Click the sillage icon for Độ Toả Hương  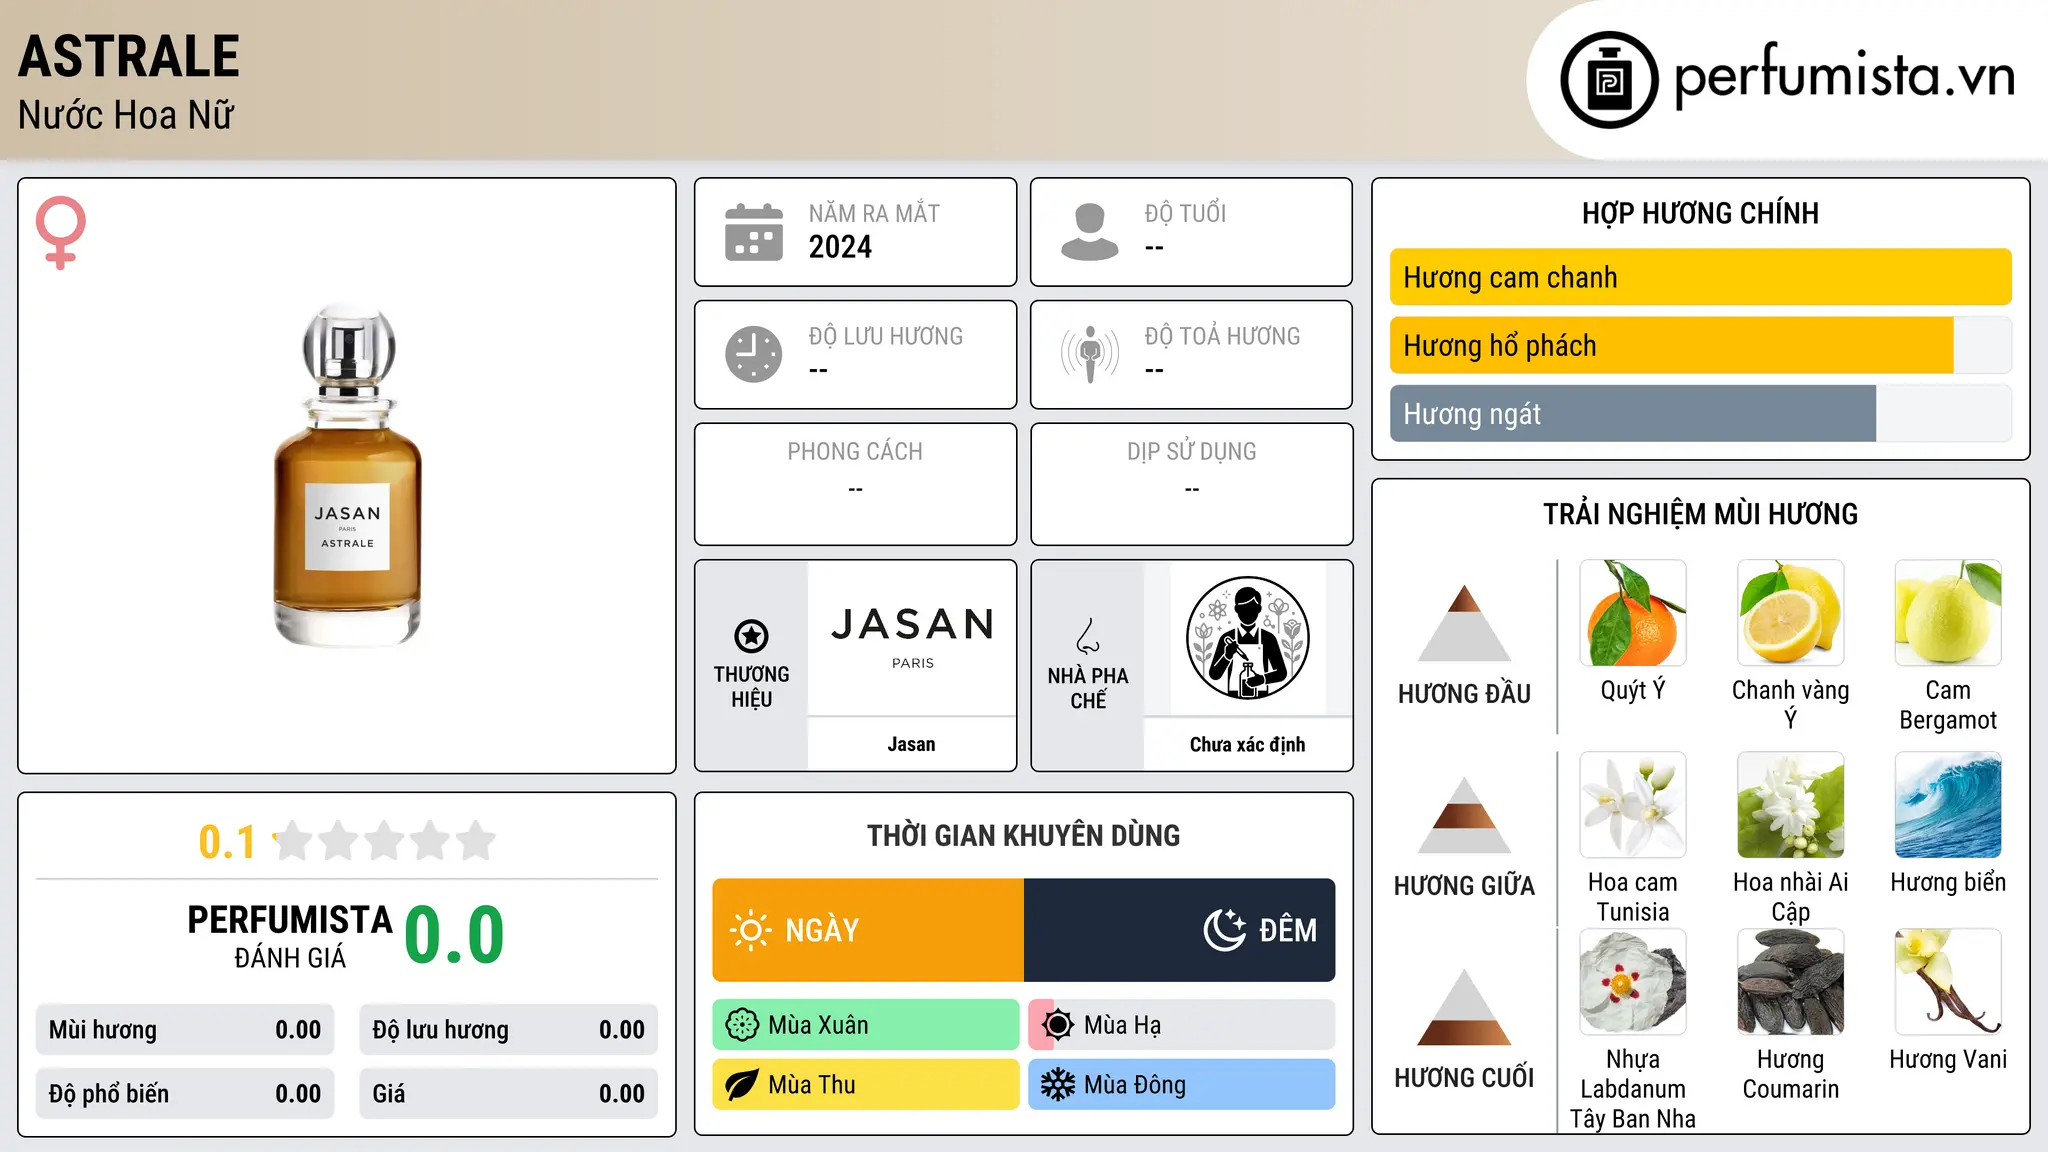coord(1090,354)
